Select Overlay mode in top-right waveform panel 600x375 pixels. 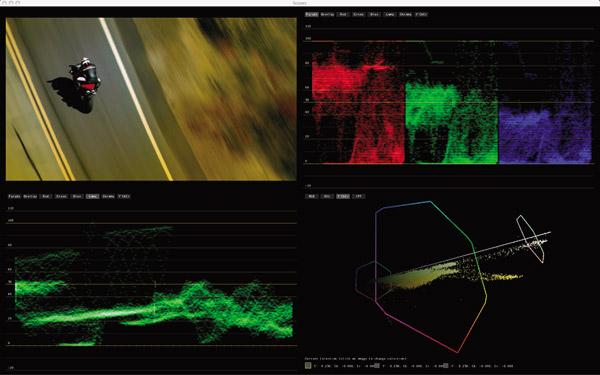click(327, 15)
